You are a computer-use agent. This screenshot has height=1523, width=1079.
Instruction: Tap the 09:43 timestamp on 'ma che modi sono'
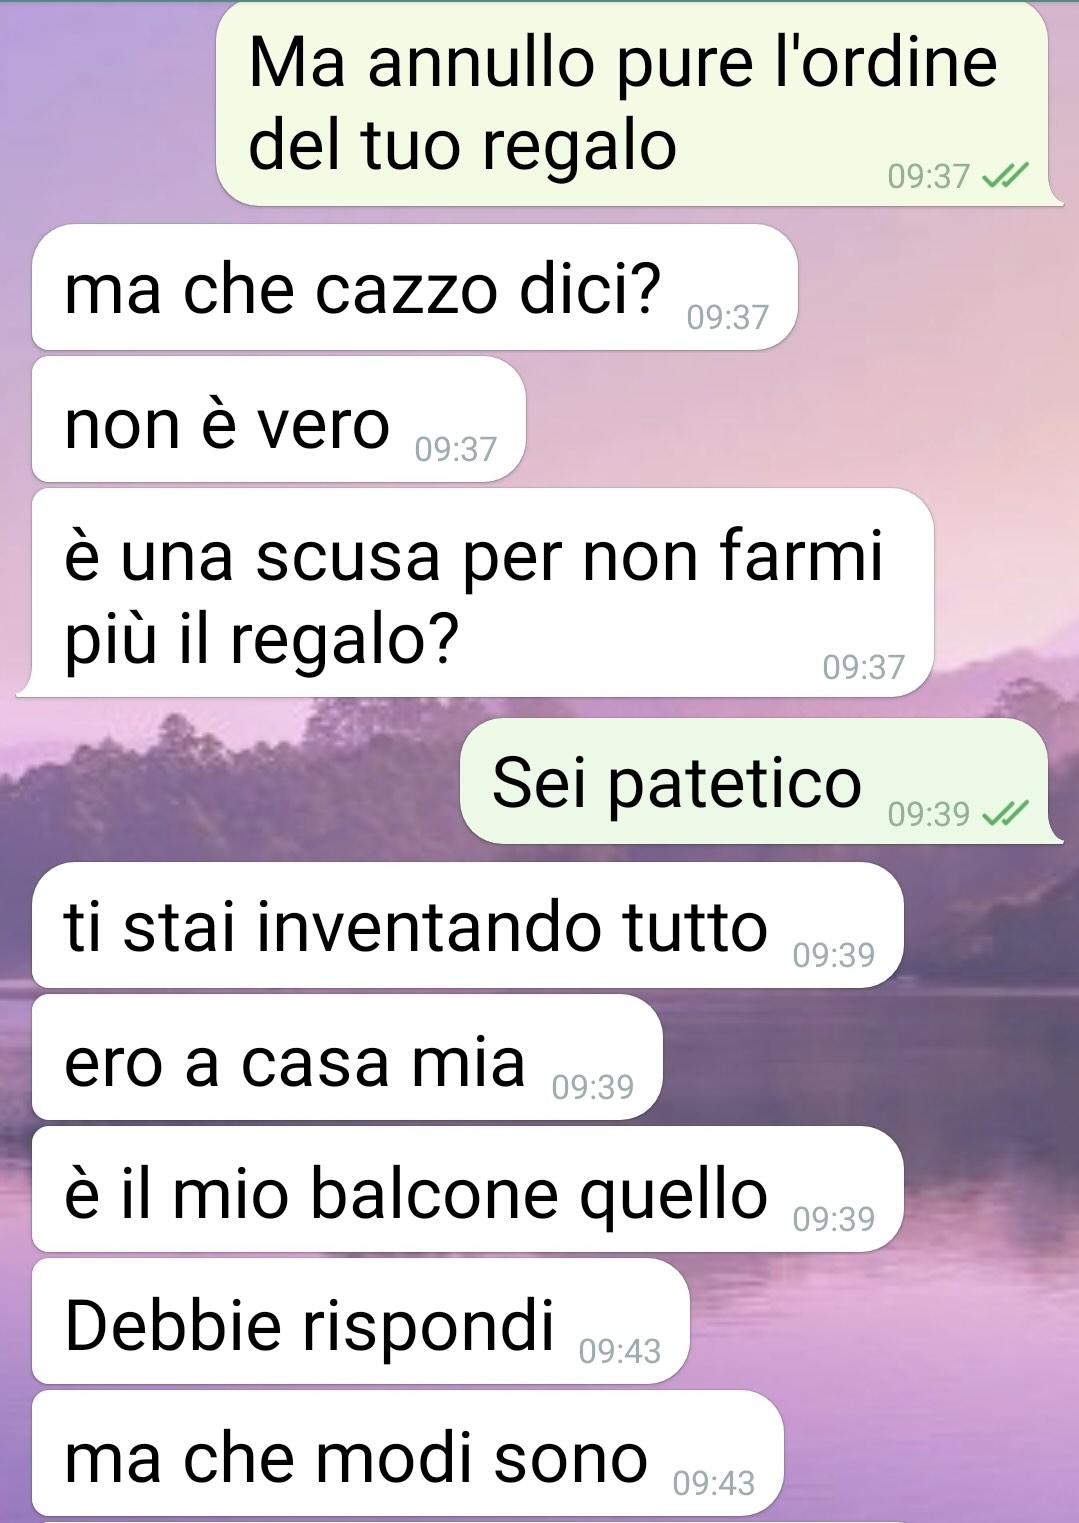pyautogui.click(x=714, y=1483)
